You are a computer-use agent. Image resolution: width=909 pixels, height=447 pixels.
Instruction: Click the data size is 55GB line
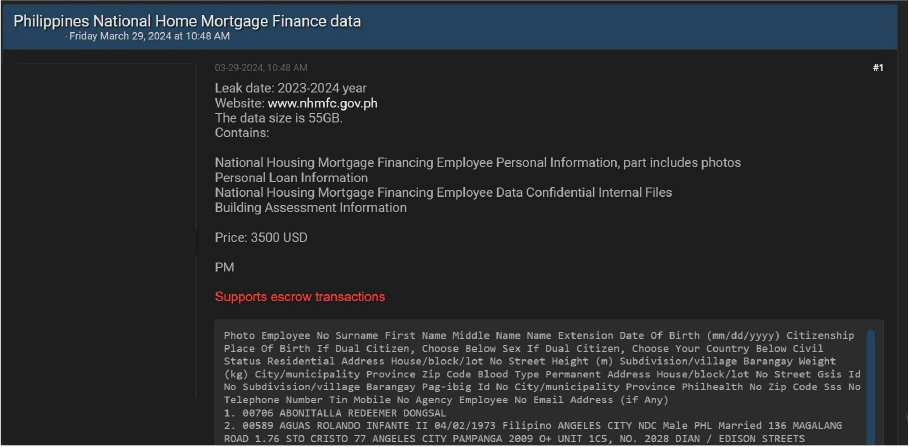(x=278, y=118)
